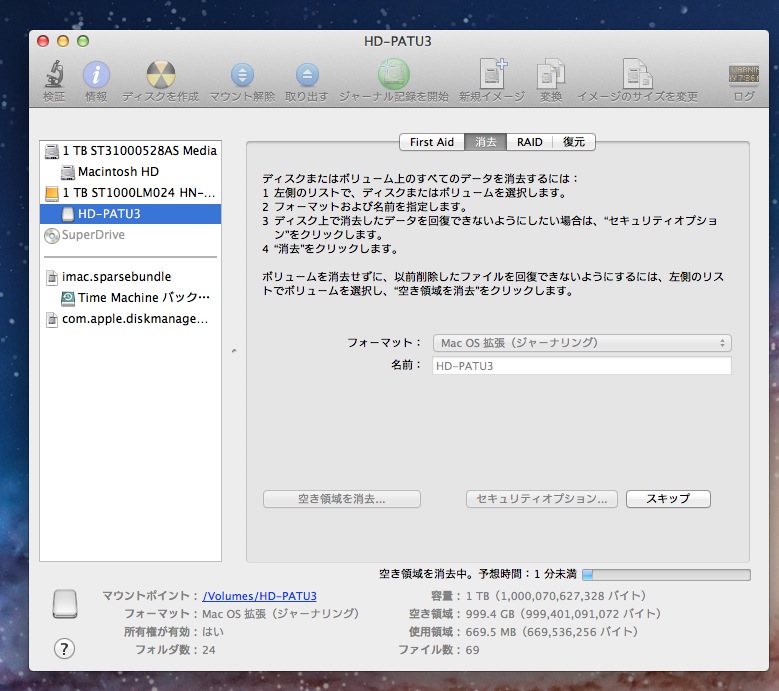Select 1 TB ST31000528AS Media disk
The width and height of the screenshot is (779, 691).
pyautogui.click(x=131, y=151)
